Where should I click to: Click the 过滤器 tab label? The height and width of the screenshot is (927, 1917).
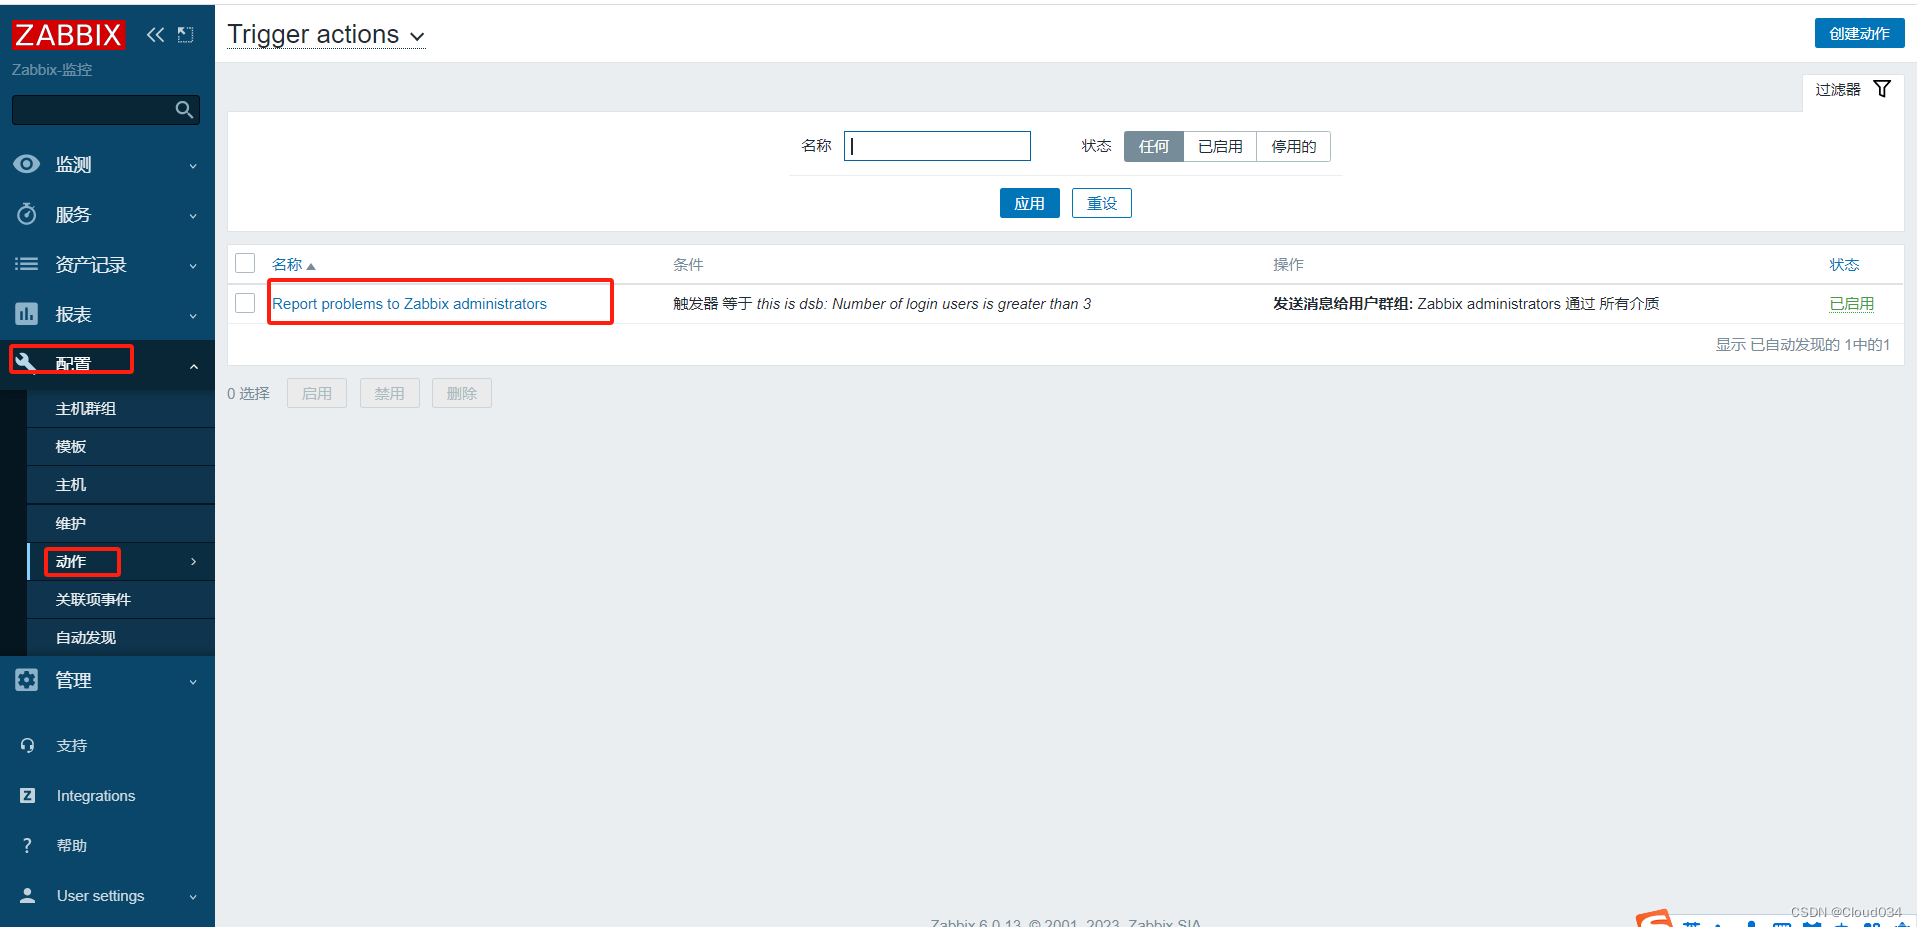[1838, 89]
